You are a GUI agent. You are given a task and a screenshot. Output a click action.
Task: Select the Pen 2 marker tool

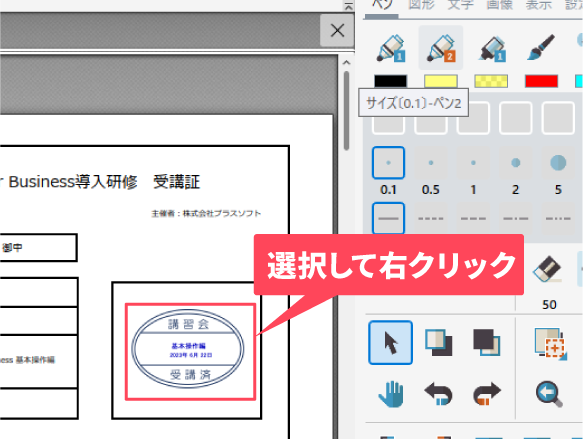[441, 48]
